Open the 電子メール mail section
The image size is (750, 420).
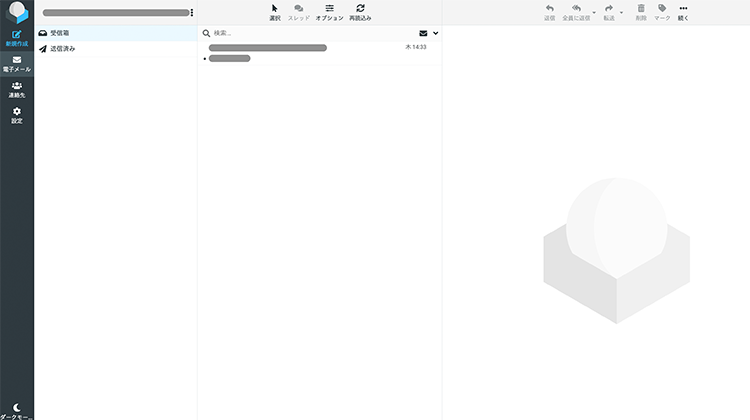tap(16, 63)
